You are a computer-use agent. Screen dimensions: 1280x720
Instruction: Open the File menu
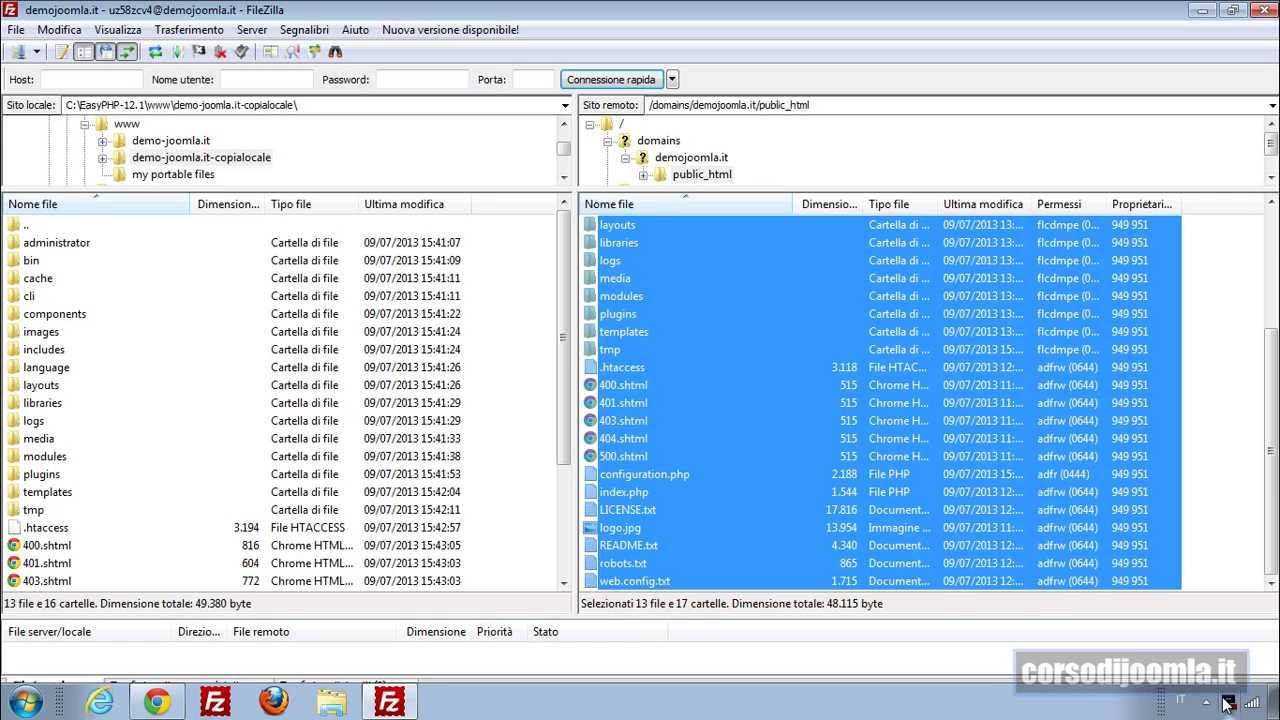(x=16, y=30)
